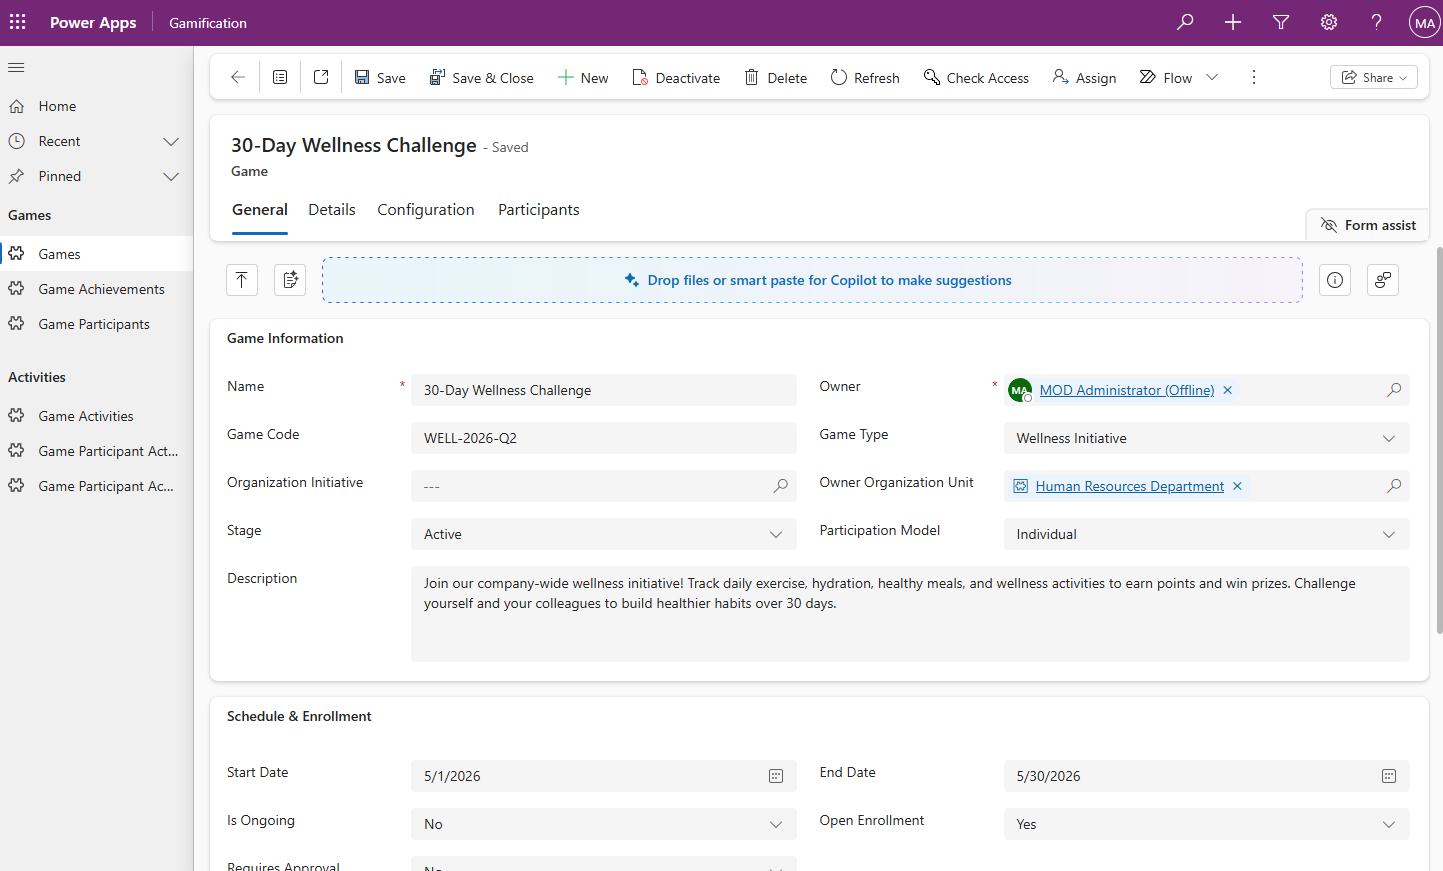
Task: Open the Game Type dropdown
Action: 1207,438
